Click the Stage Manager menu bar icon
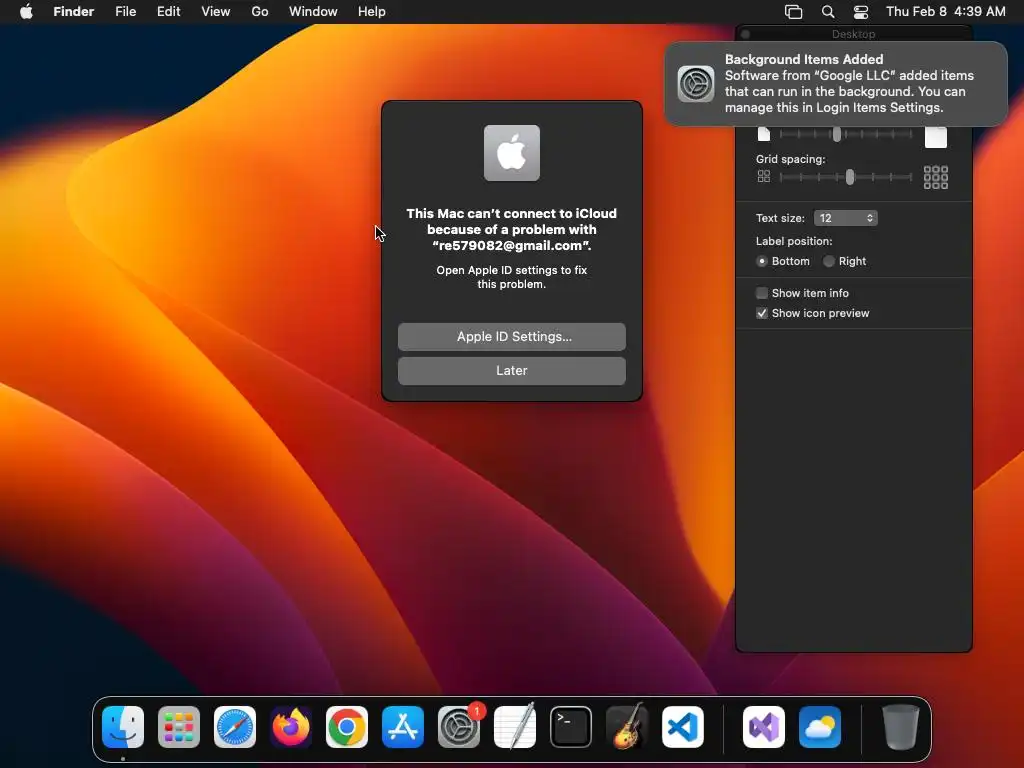The height and width of the screenshot is (768, 1024). [x=793, y=12]
